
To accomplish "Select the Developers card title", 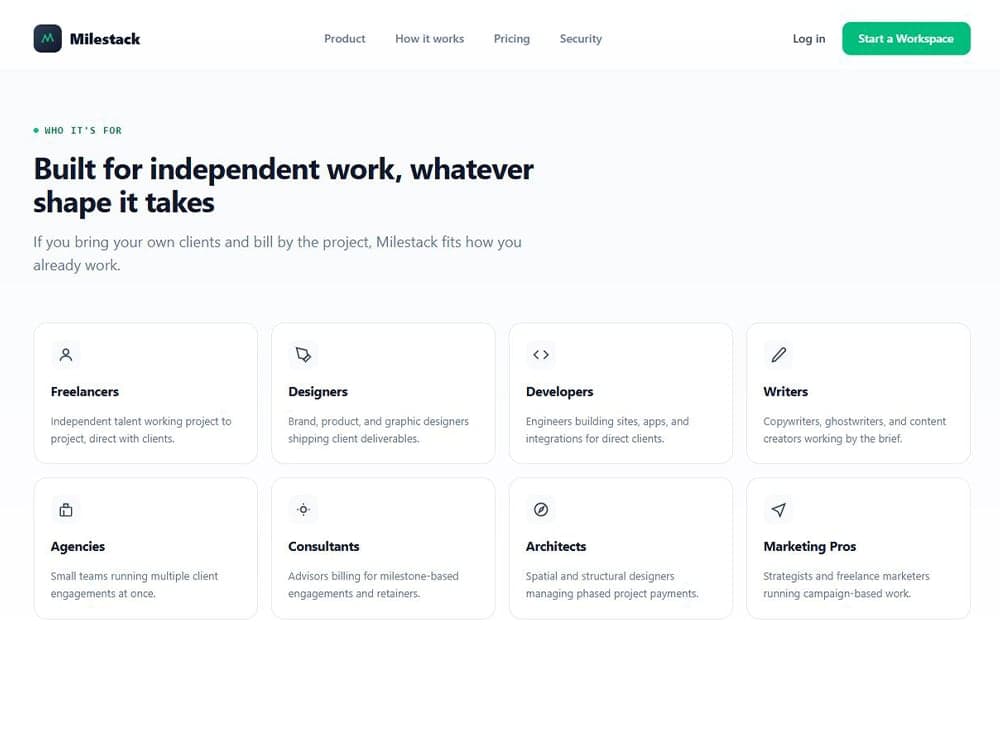I will pyautogui.click(x=559, y=392).
